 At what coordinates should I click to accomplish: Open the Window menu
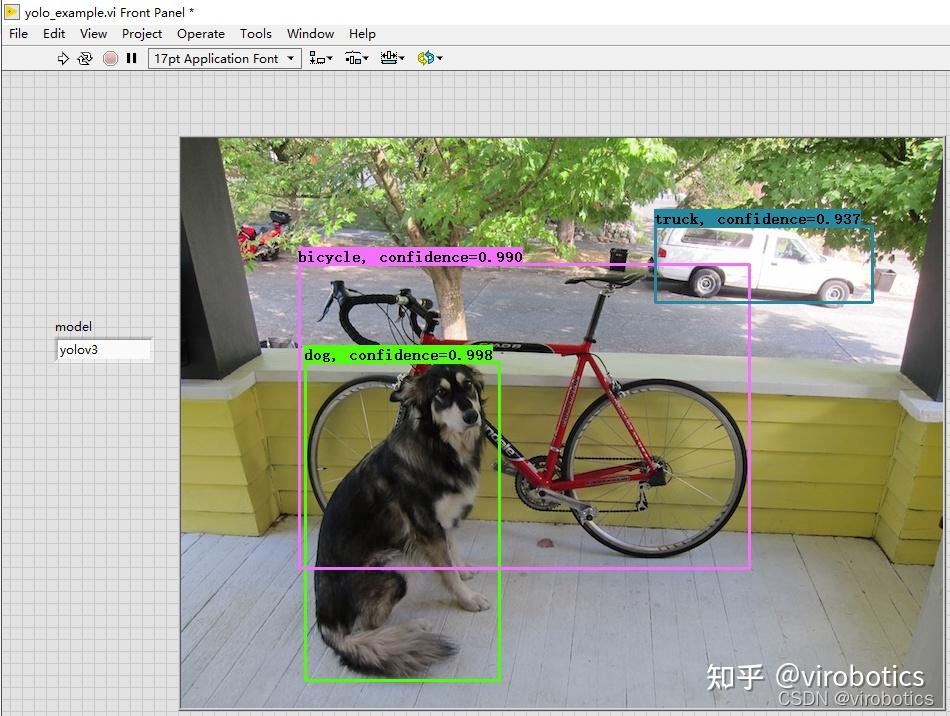pyautogui.click(x=310, y=33)
